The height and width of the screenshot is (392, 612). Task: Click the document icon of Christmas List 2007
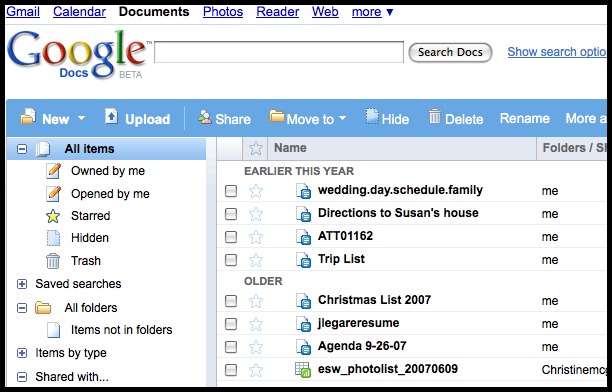(x=303, y=301)
